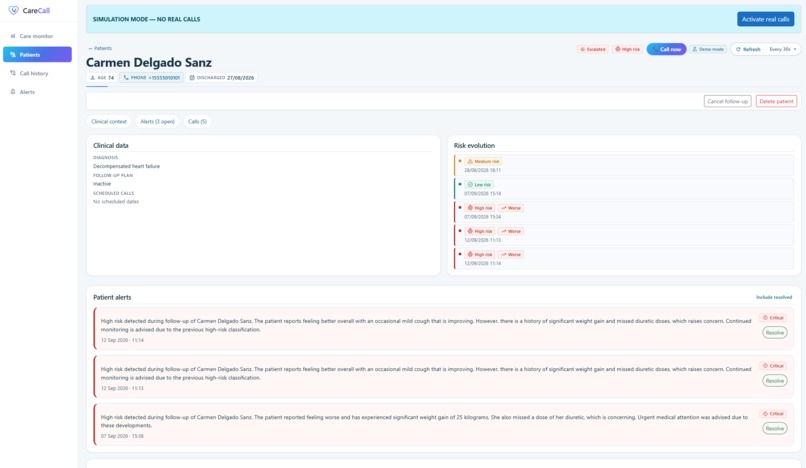Select Patients in the sidebar
The width and height of the screenshot is (806, 468).
tap(37, 55)
